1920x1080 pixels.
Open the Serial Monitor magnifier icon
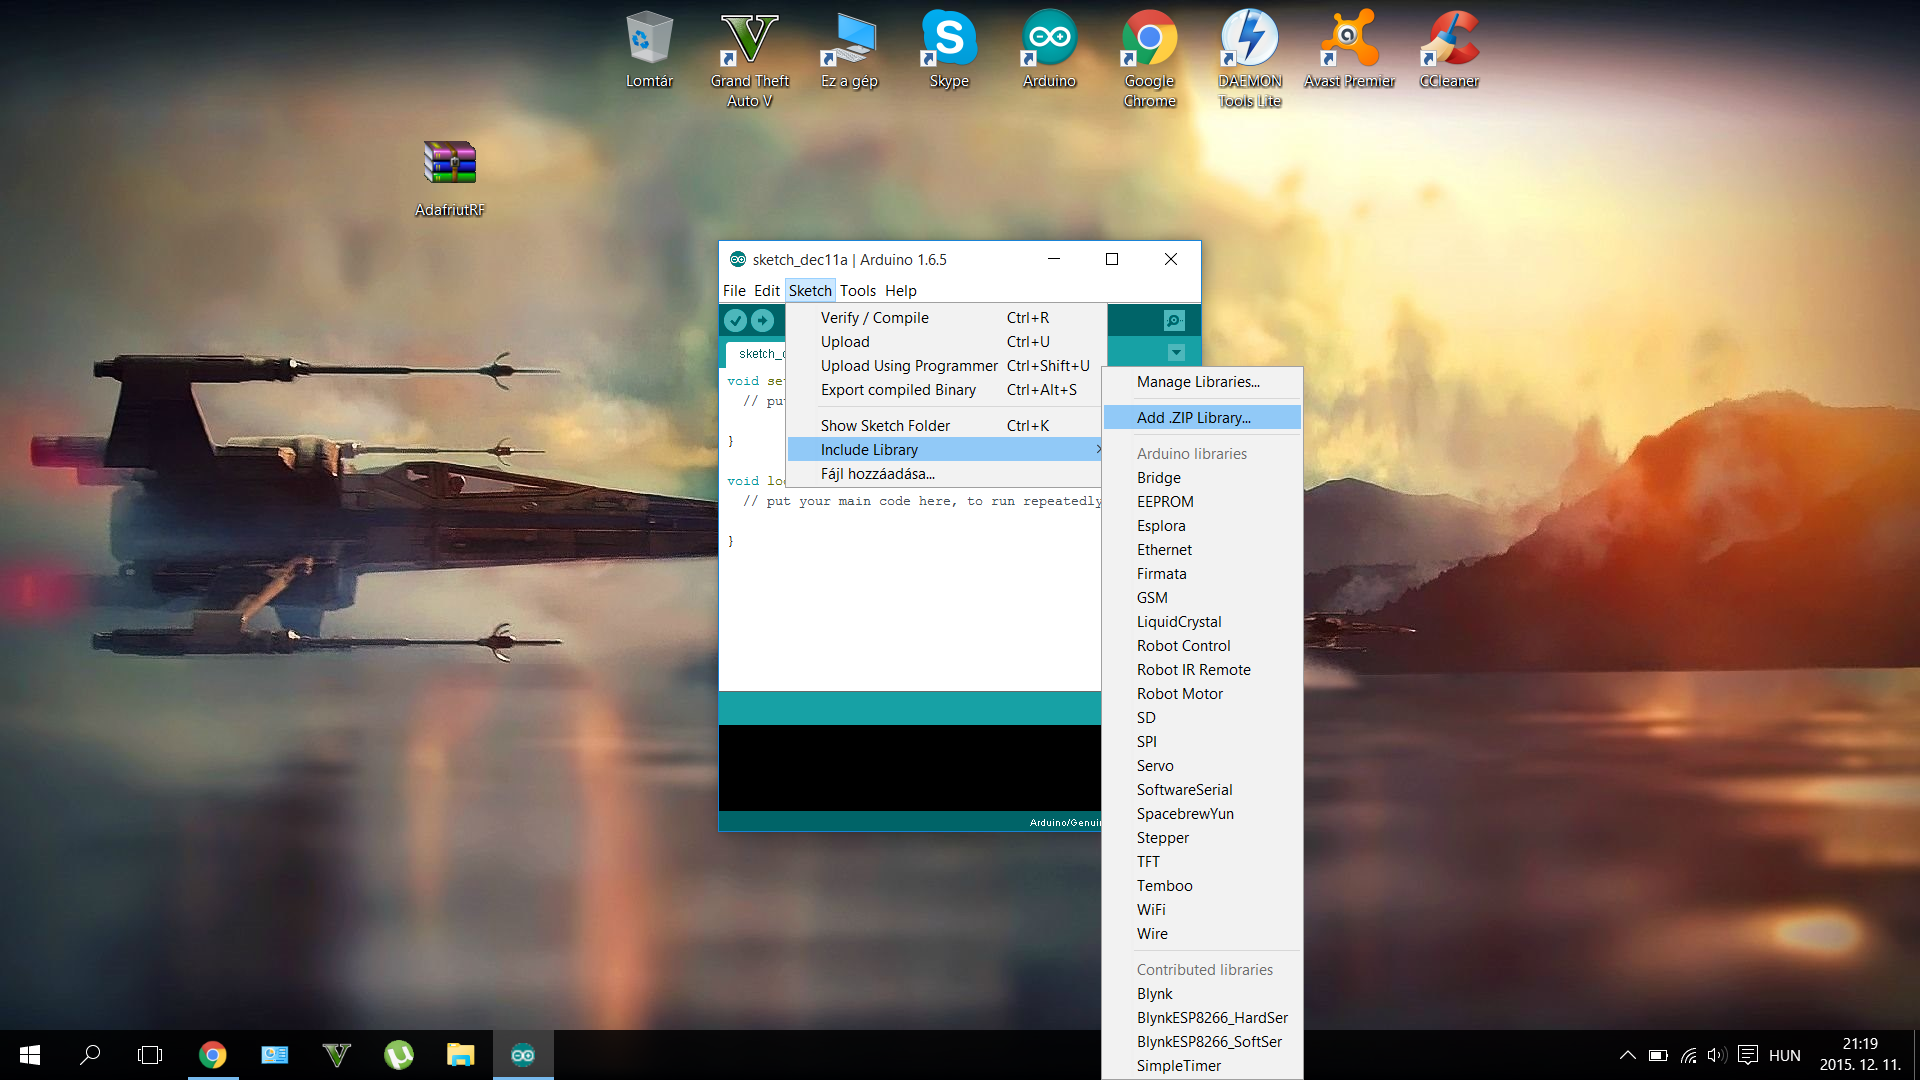1174,320
